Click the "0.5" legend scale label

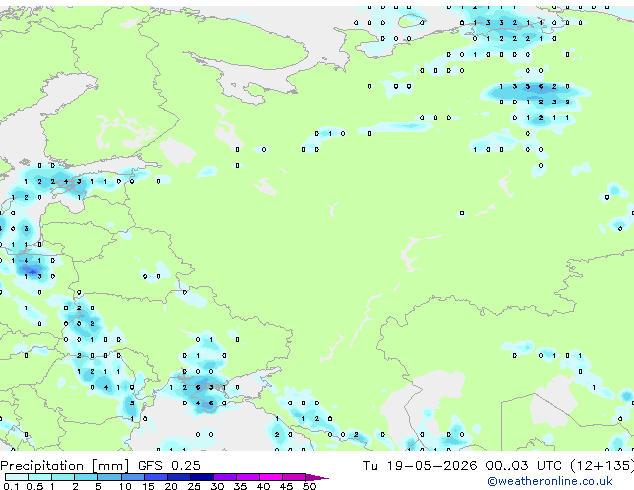point(35,486)
